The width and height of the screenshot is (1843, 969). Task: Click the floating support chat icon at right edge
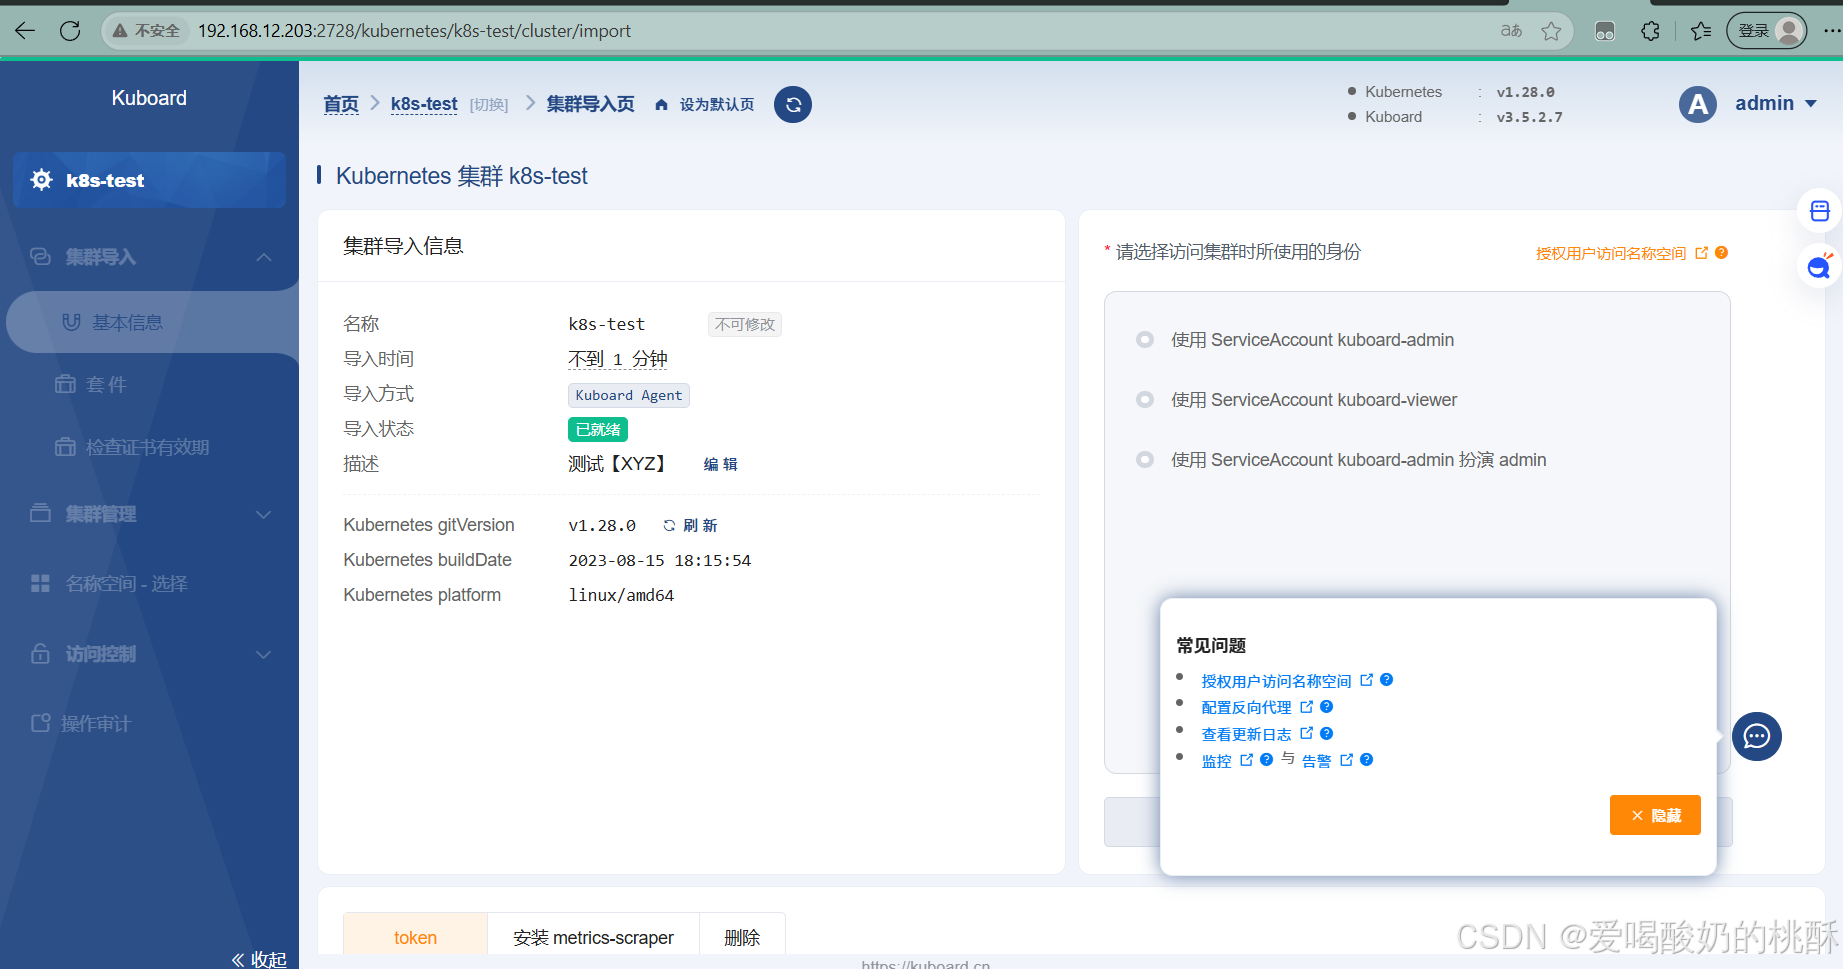click(x=1820, y=266)
